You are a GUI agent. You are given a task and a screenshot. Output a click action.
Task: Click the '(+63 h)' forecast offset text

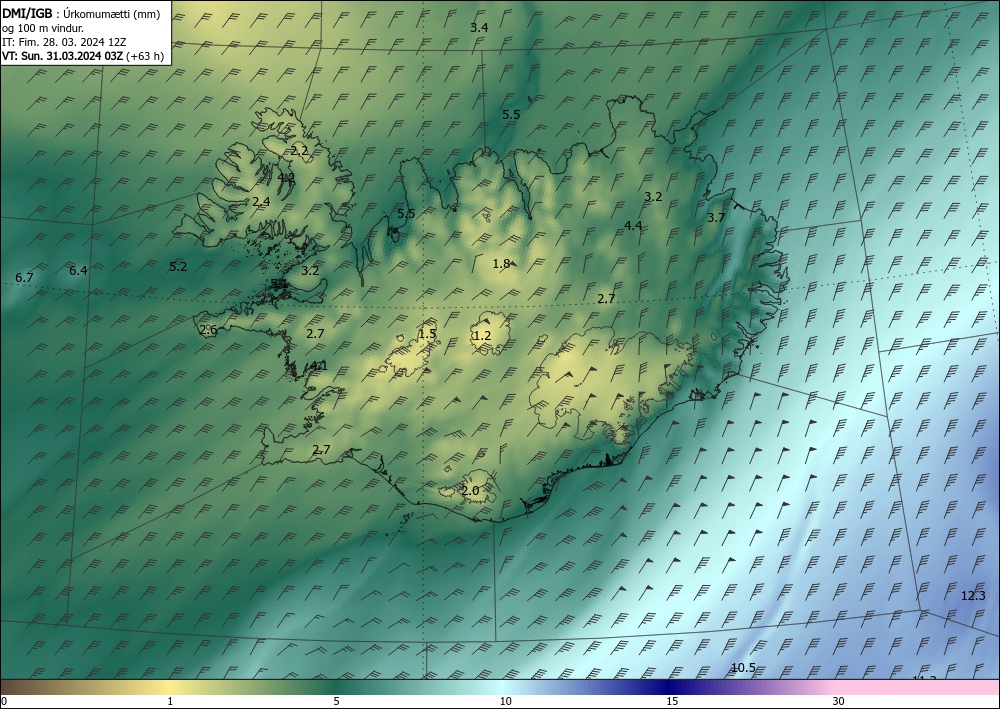pyautogui.click(x=145, y=56)
